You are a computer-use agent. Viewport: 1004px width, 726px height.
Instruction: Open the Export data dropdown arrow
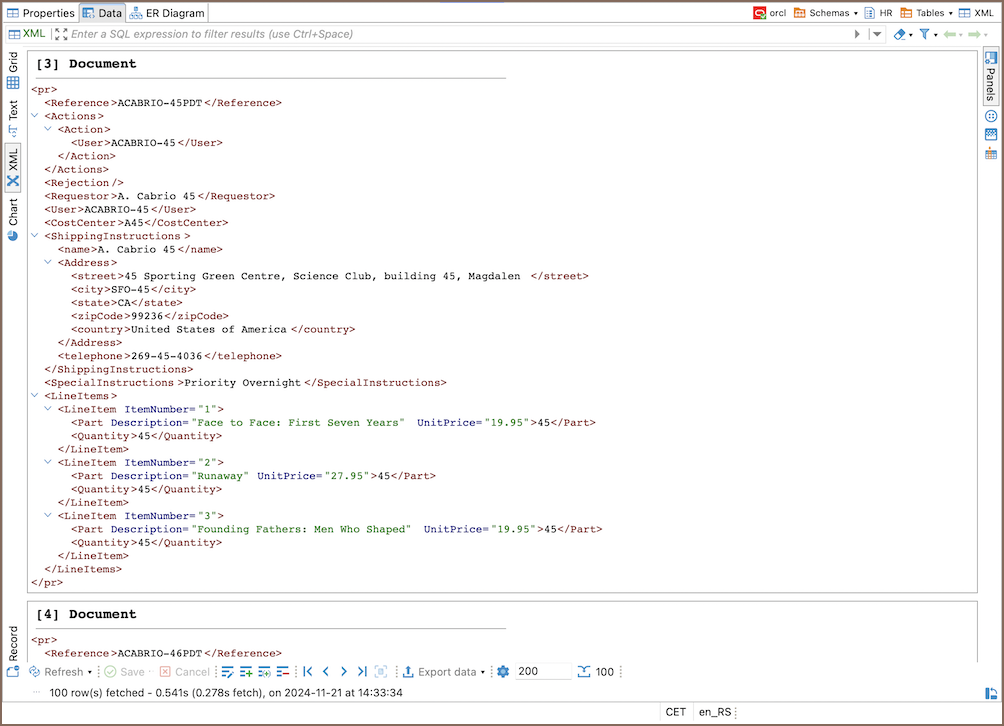click(x=483, y=672)
